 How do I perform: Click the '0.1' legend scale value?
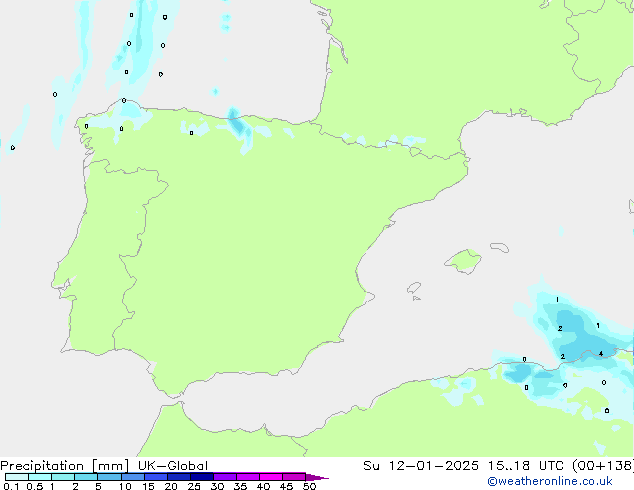click(x=11, y=486)
